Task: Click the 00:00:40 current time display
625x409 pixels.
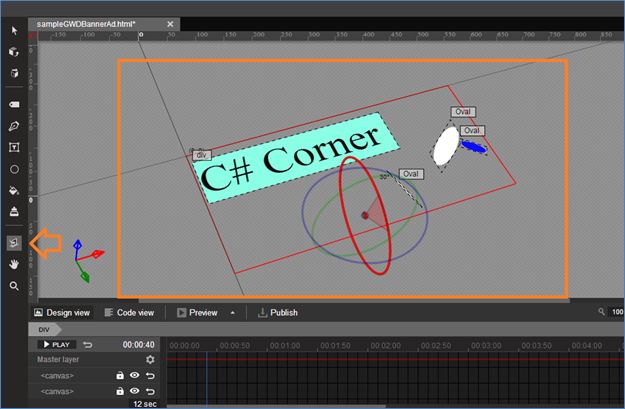Action: click(138, 345)
